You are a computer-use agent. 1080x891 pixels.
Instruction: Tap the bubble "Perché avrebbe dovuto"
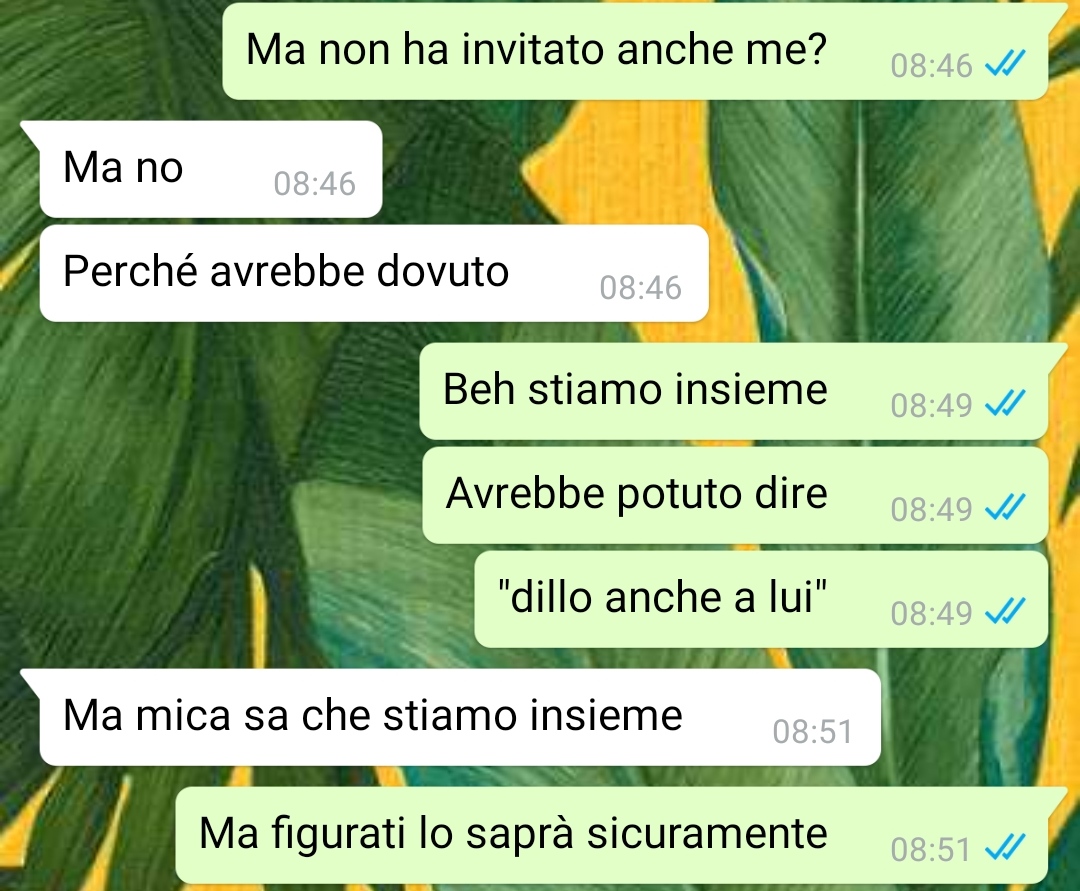pyautogui.click(x=374, y=273)
